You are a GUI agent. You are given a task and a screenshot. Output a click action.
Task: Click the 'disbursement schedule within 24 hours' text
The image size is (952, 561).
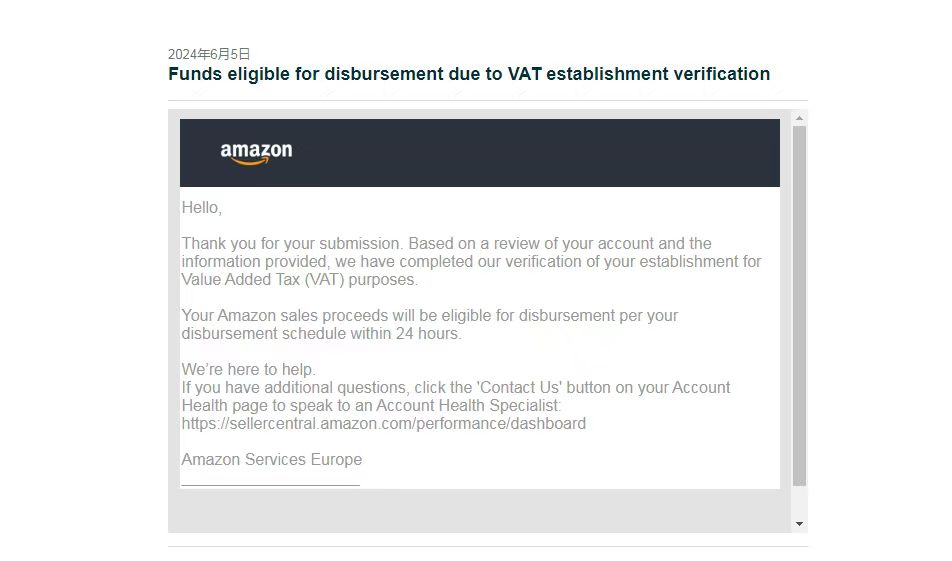tap(321, 334)
